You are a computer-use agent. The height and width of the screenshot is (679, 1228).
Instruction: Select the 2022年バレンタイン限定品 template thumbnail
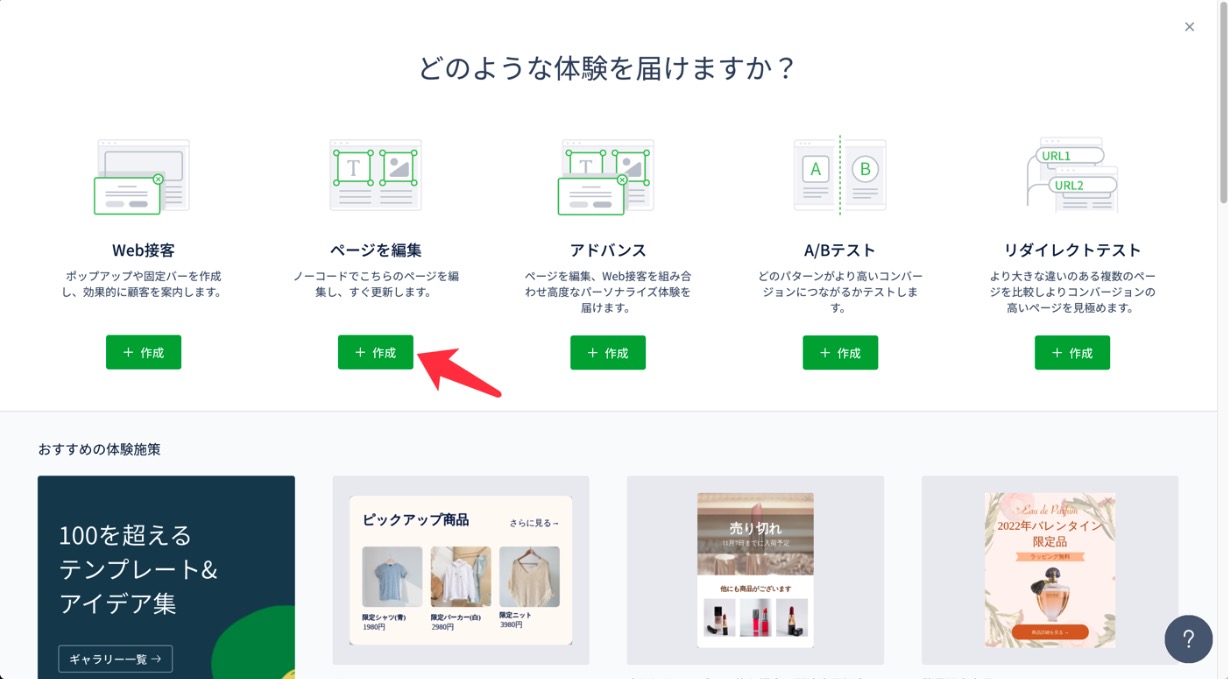click(1050, 570)
